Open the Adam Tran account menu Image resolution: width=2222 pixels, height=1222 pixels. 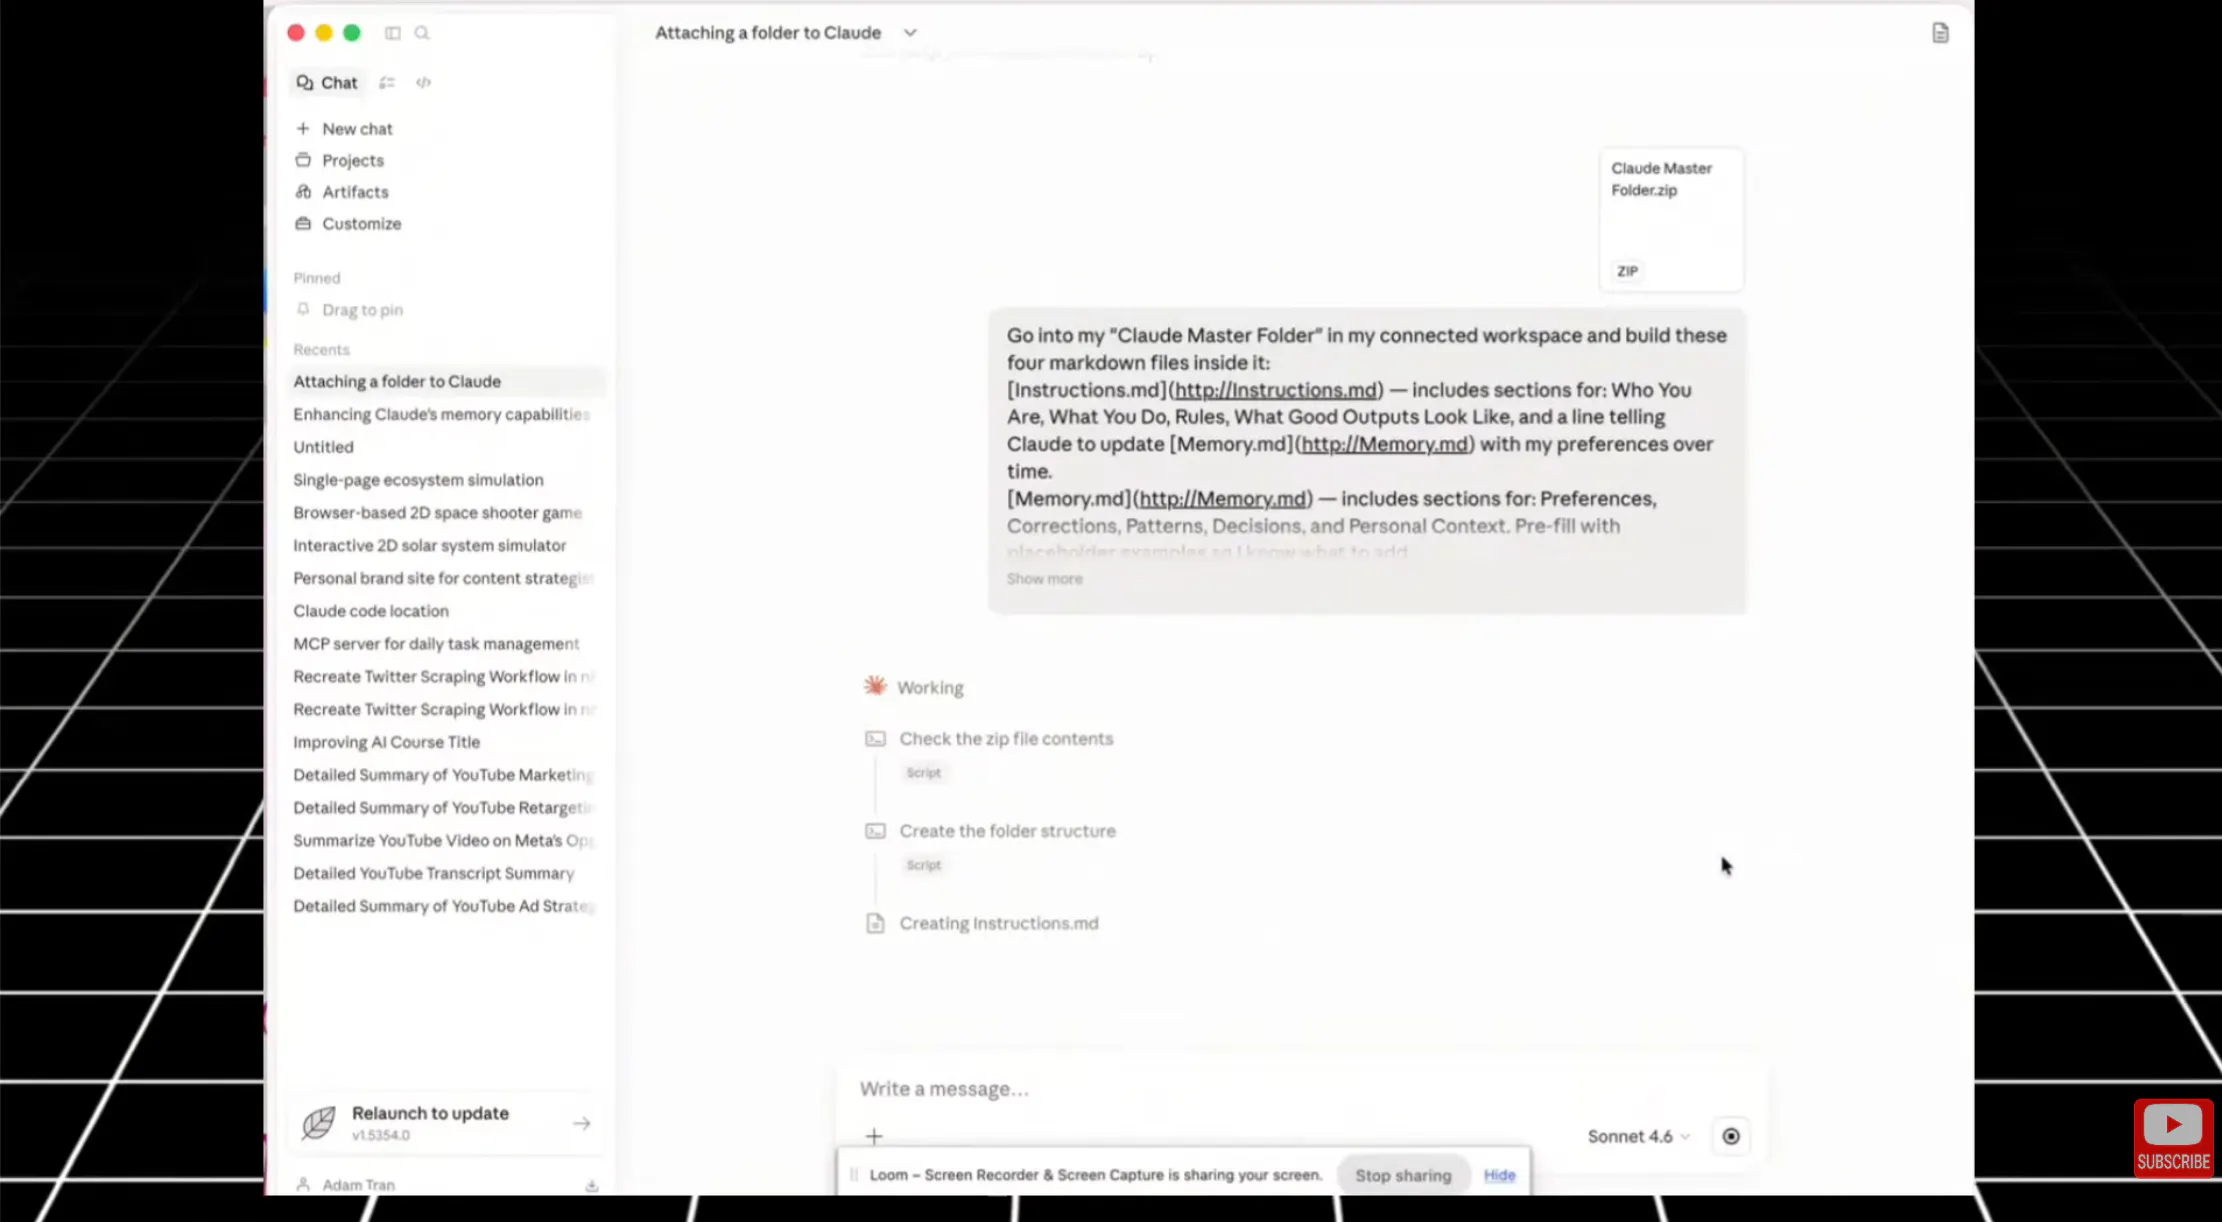click(357, 1185)
